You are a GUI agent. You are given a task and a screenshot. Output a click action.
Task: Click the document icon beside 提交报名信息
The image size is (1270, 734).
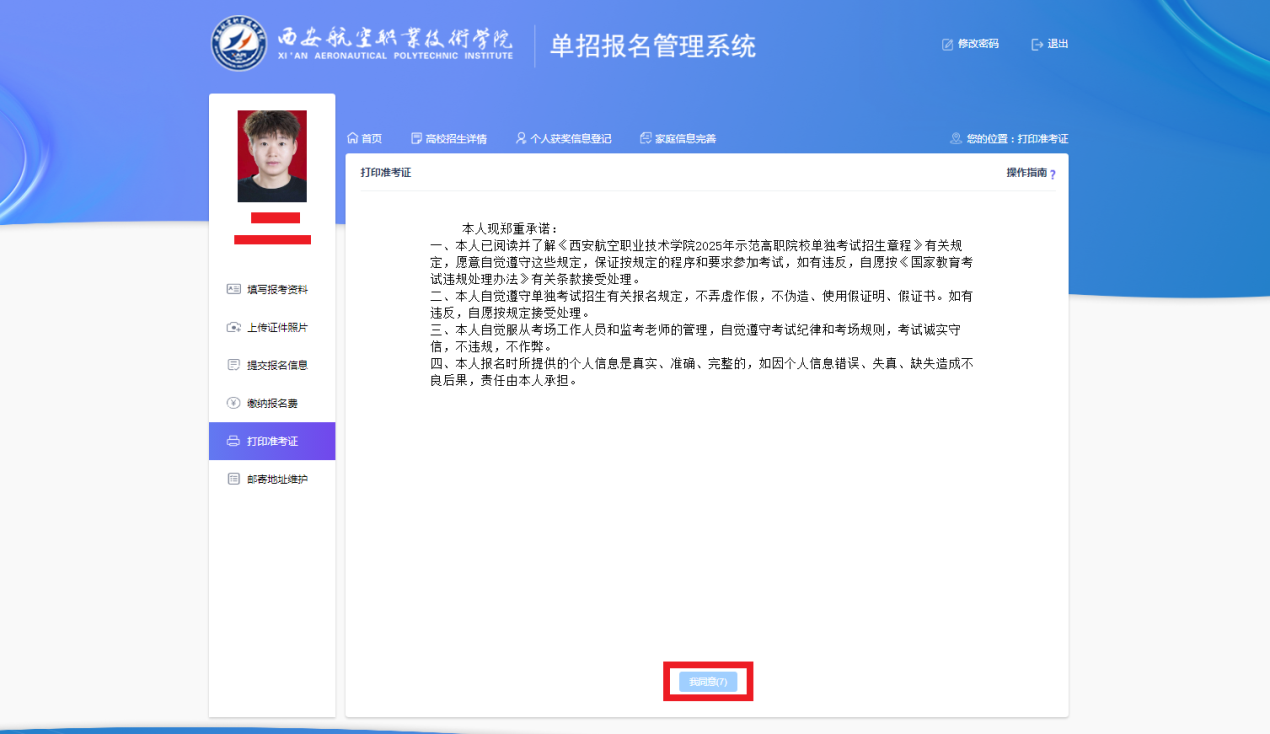coord(233,365)
